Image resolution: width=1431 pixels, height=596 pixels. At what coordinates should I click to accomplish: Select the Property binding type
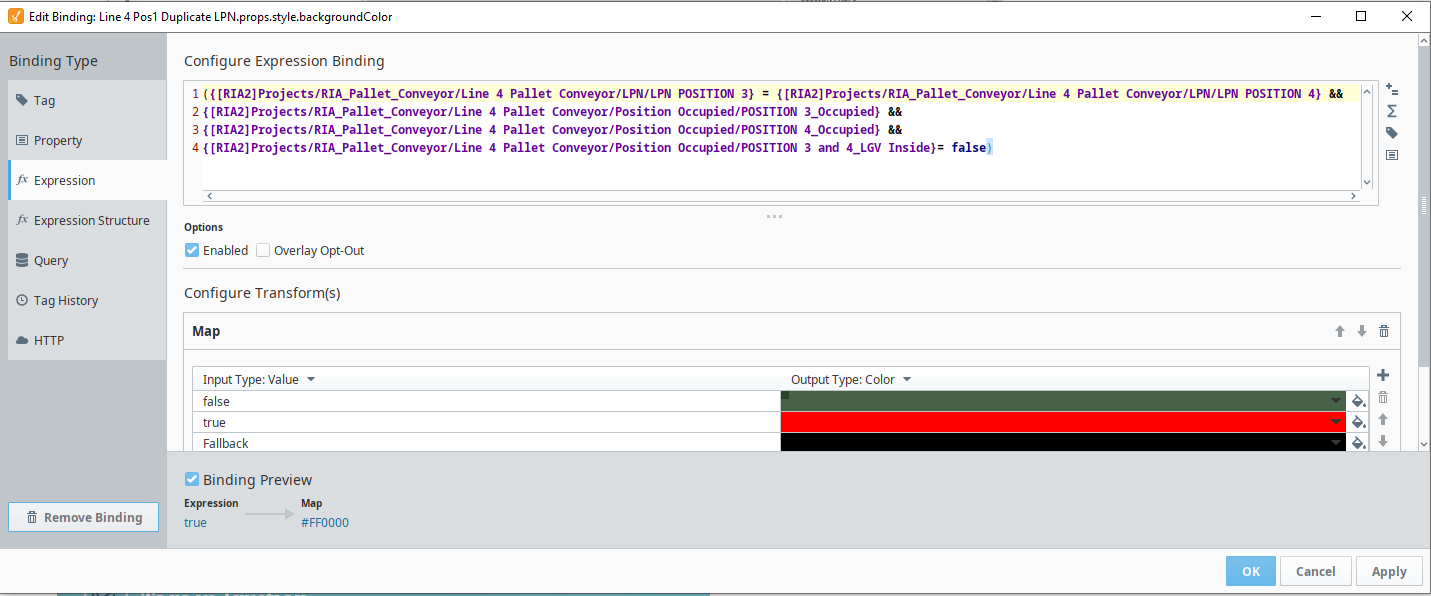pos(87,140)
